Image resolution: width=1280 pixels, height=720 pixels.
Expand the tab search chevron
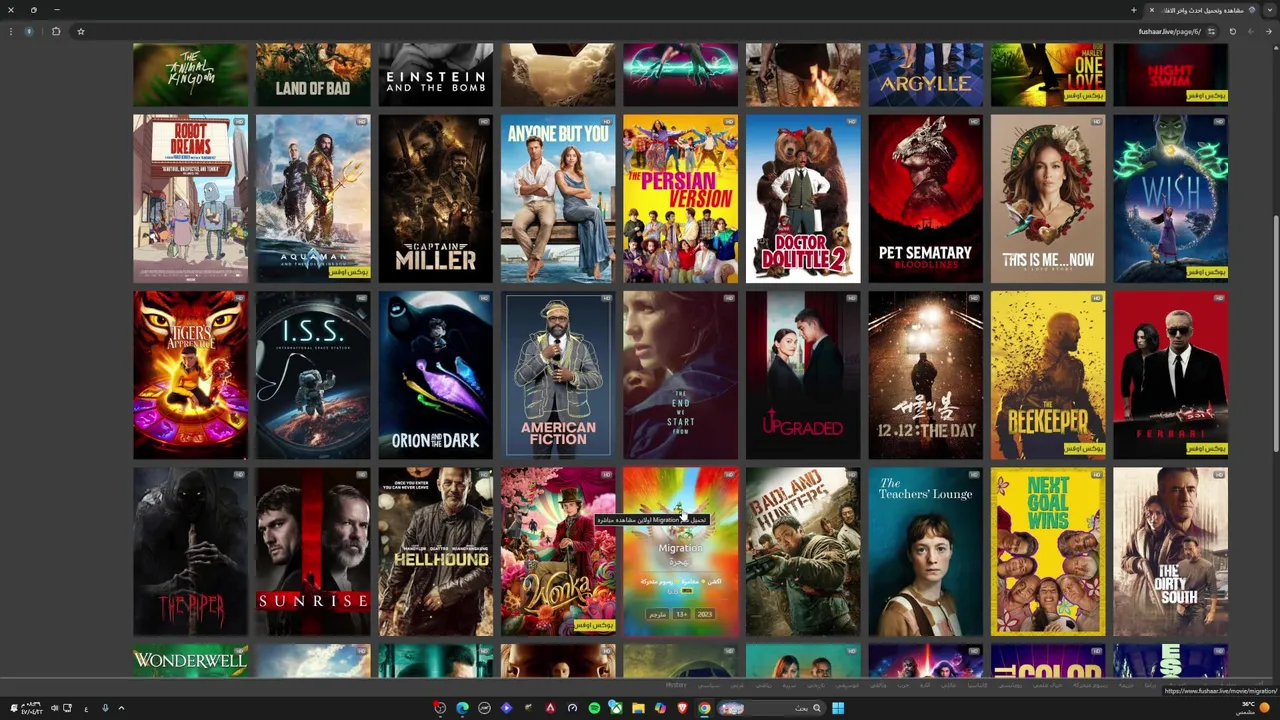tap(1270, 10)
